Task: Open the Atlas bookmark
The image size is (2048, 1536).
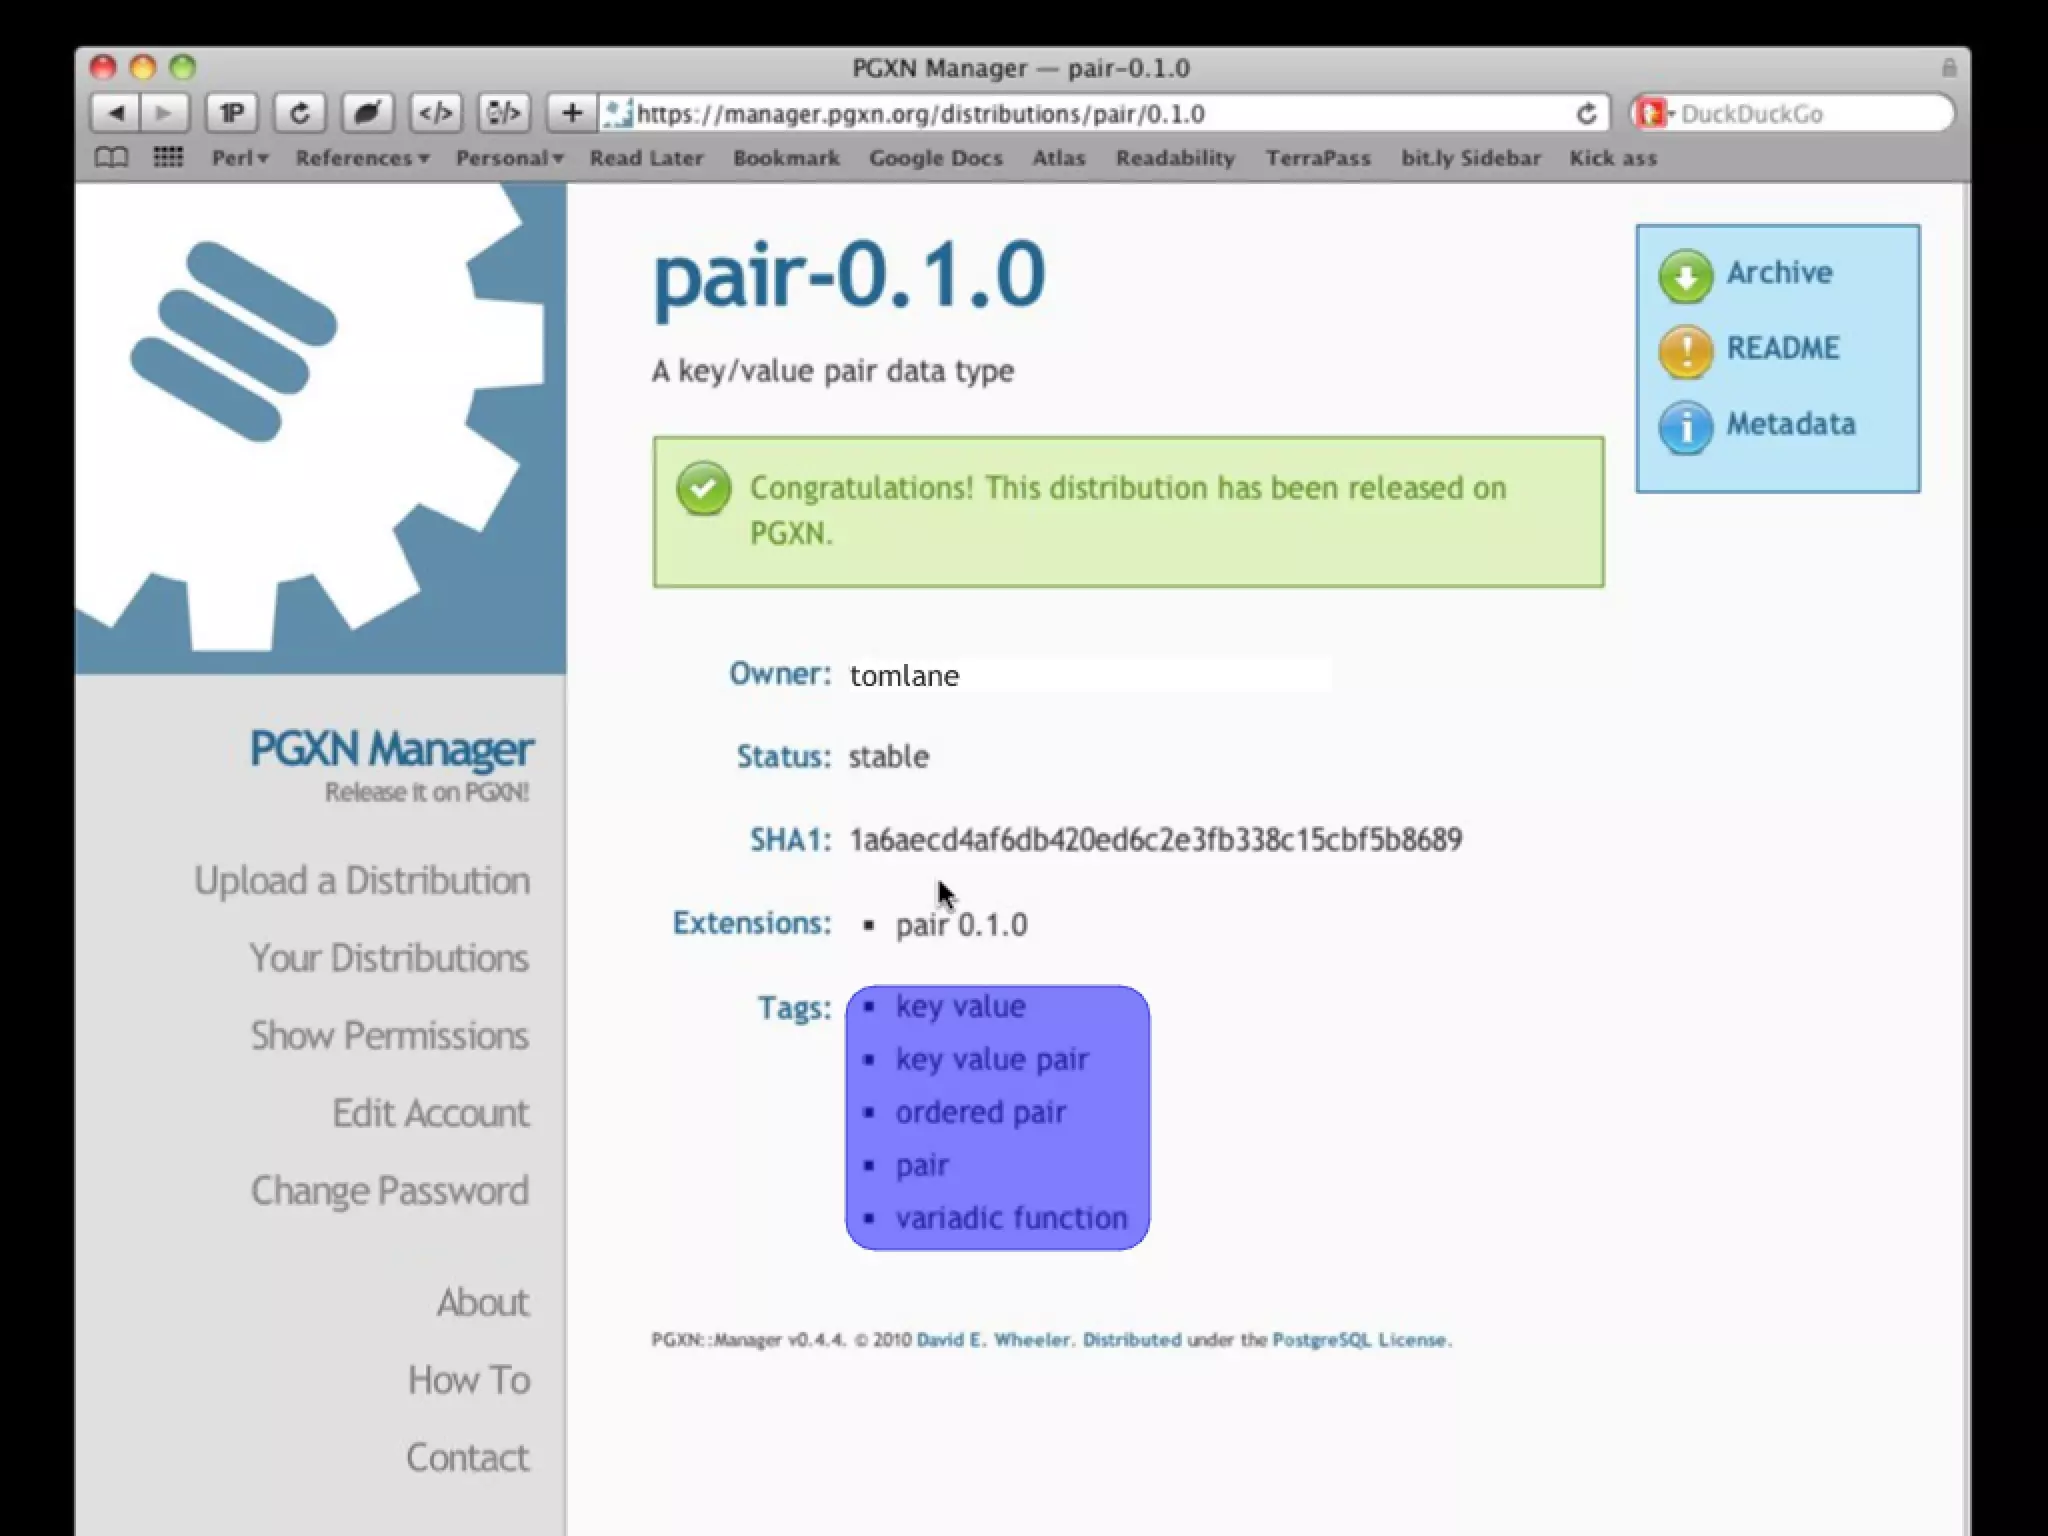Action: (x=1059, y=158)
